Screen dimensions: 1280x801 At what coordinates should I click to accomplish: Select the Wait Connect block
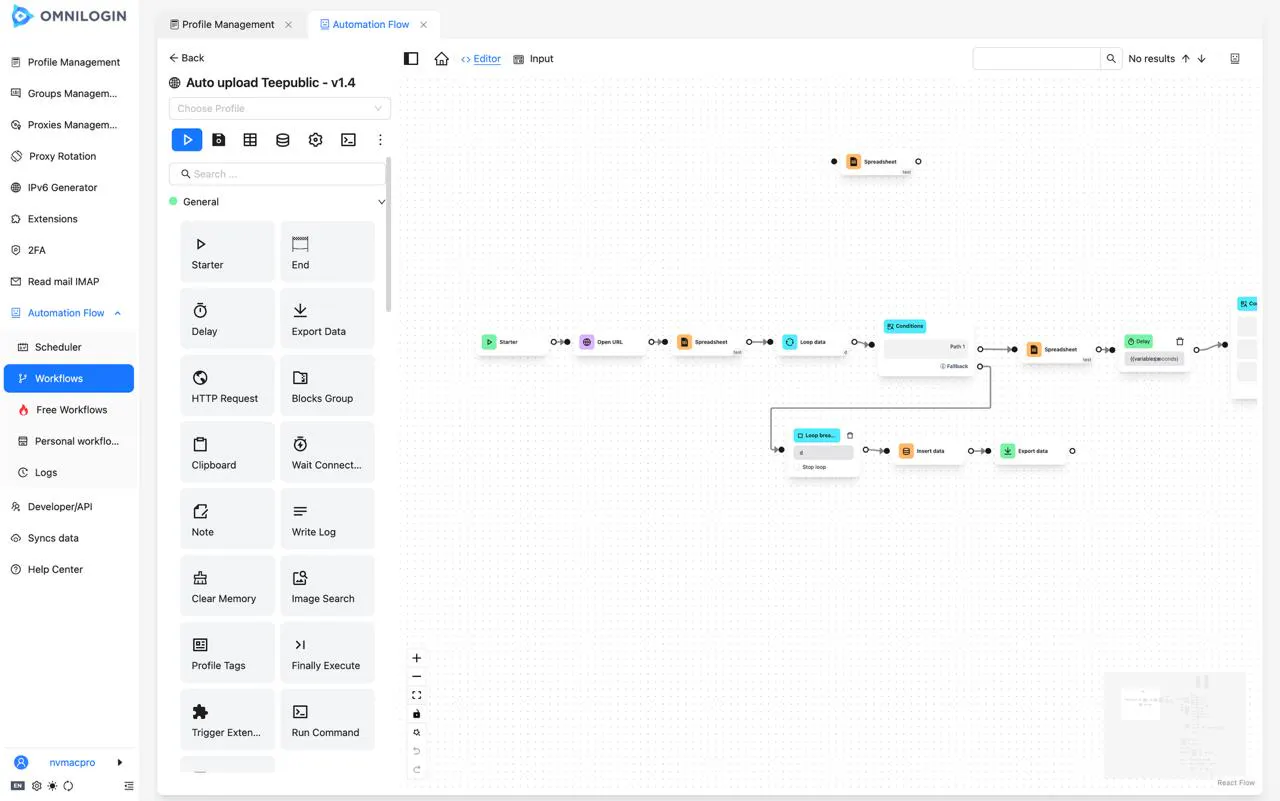coord(327,452)
